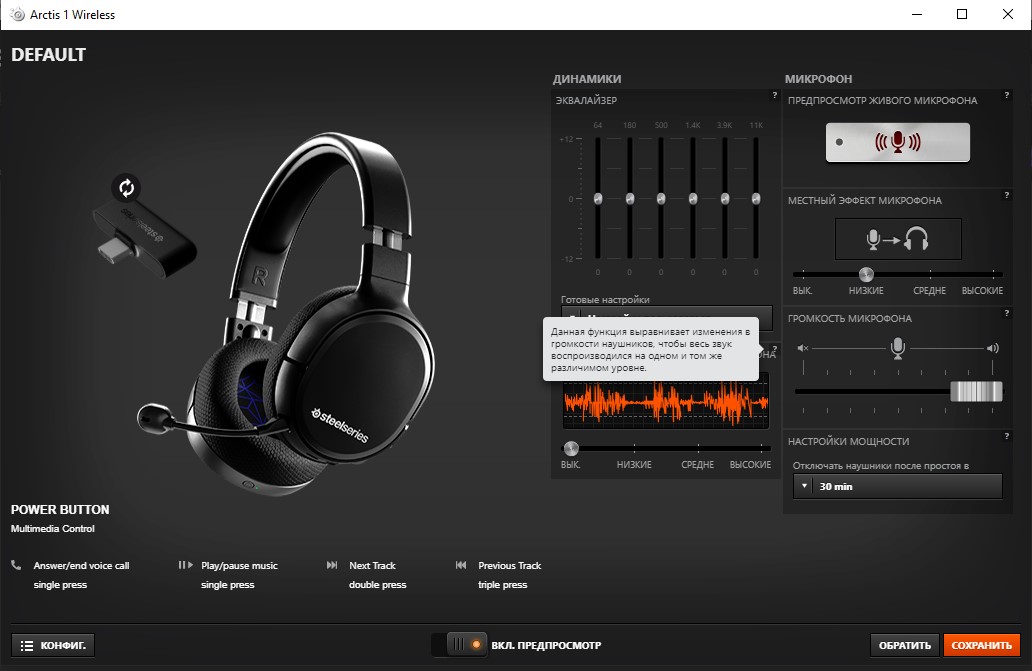
Task: Set dynamic range compression to СРЕДНЕ
Action: tap(698, 464)
